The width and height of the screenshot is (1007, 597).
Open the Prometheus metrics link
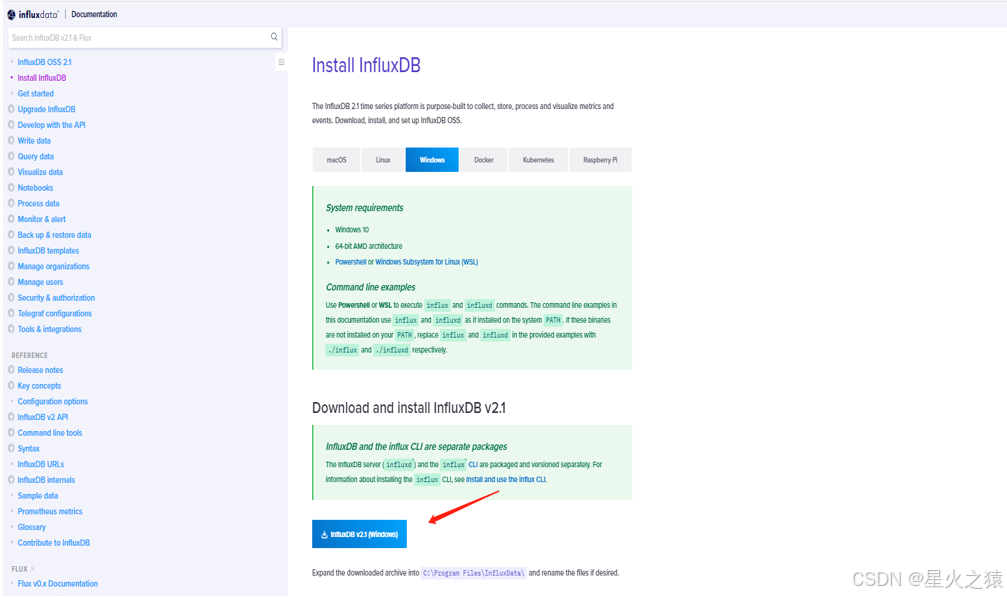pos(50,512)
